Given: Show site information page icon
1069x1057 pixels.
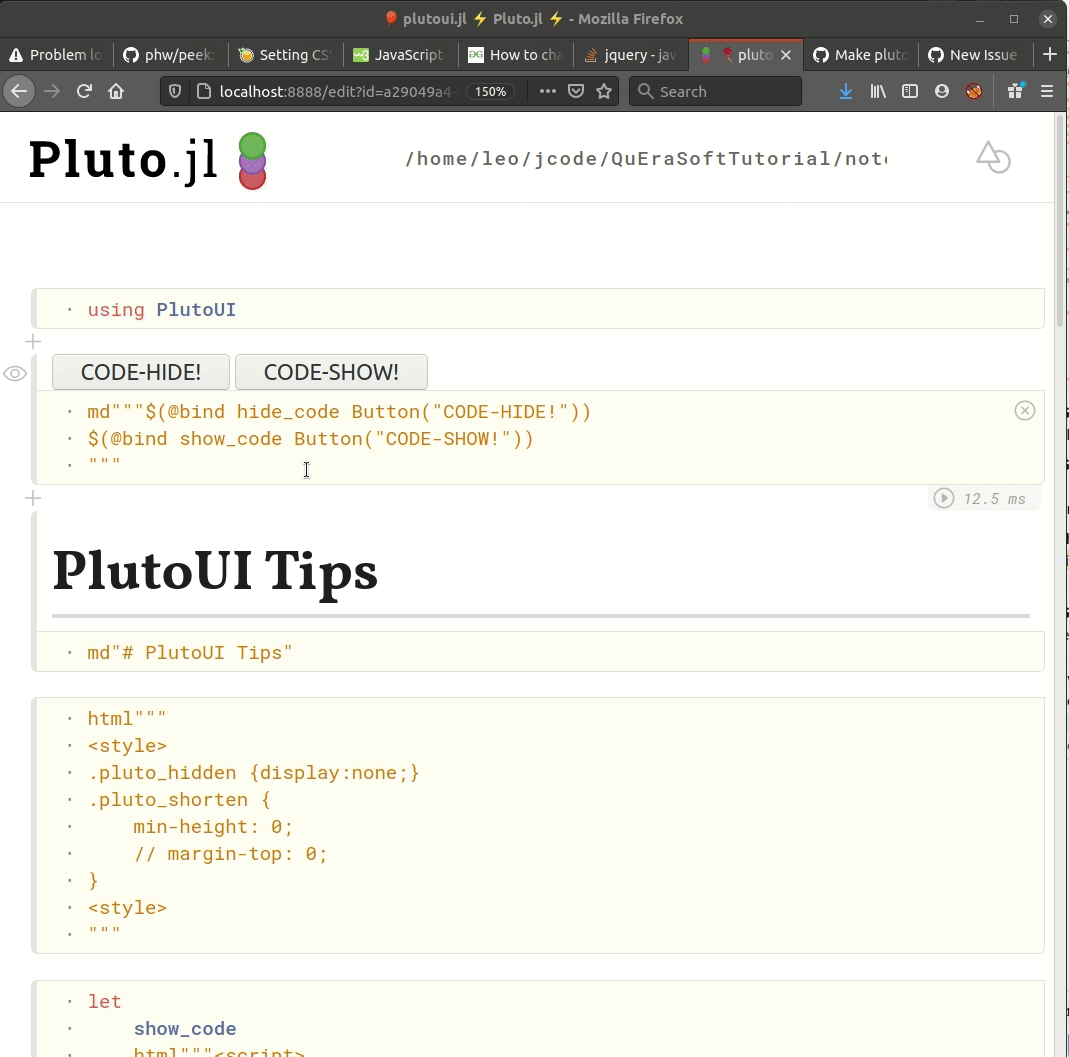Looking at the screenshot, I should (203, 91).
